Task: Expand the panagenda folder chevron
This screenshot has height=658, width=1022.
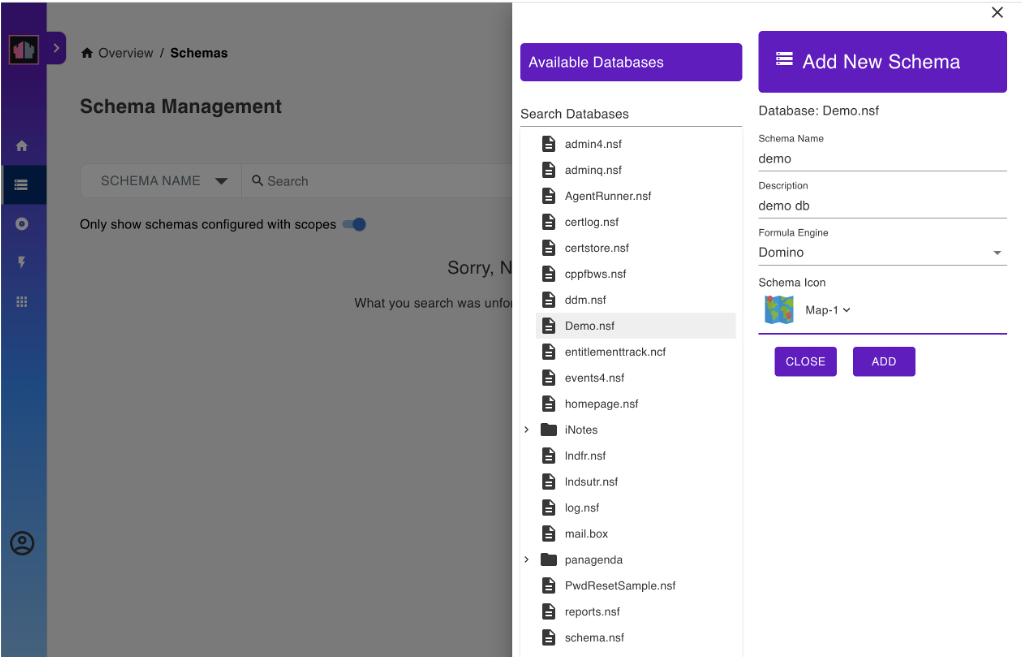Action: 527,560
